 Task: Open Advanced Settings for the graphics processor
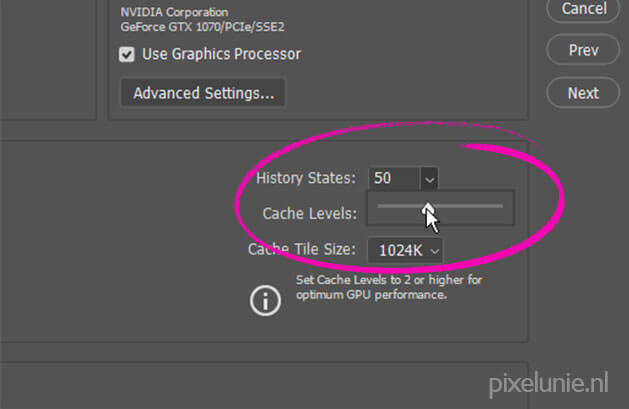[203, 93]
